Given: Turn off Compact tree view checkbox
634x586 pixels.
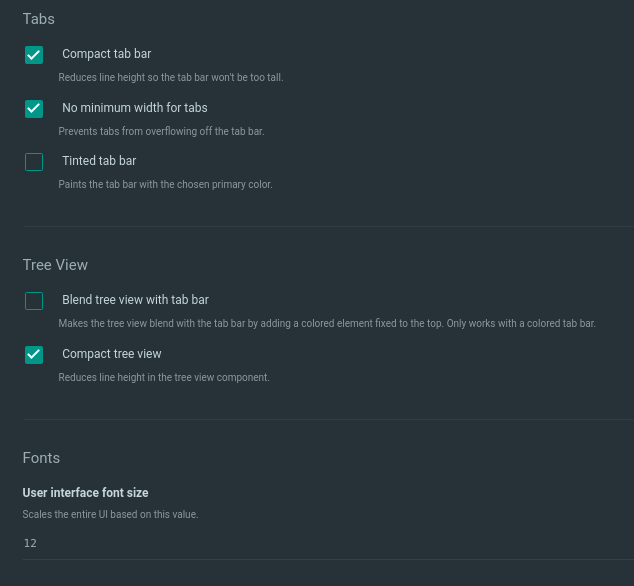Looking at the screenshot, I should [x=34, y=354].
